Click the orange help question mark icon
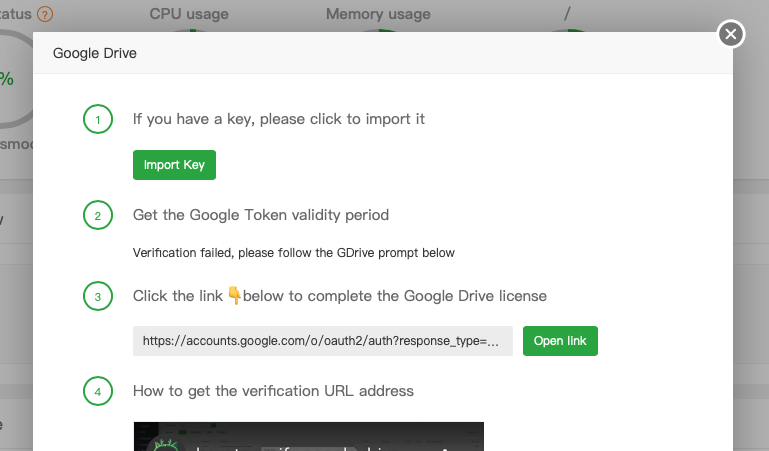Screen dimensions: 769x451 click(x=45, y=15)
